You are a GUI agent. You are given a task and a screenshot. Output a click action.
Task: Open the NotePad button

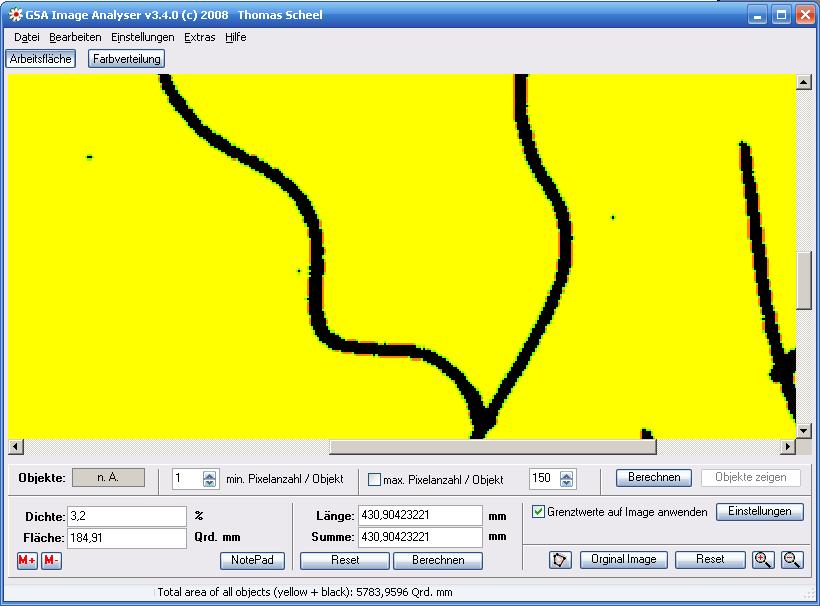[252, 560]
